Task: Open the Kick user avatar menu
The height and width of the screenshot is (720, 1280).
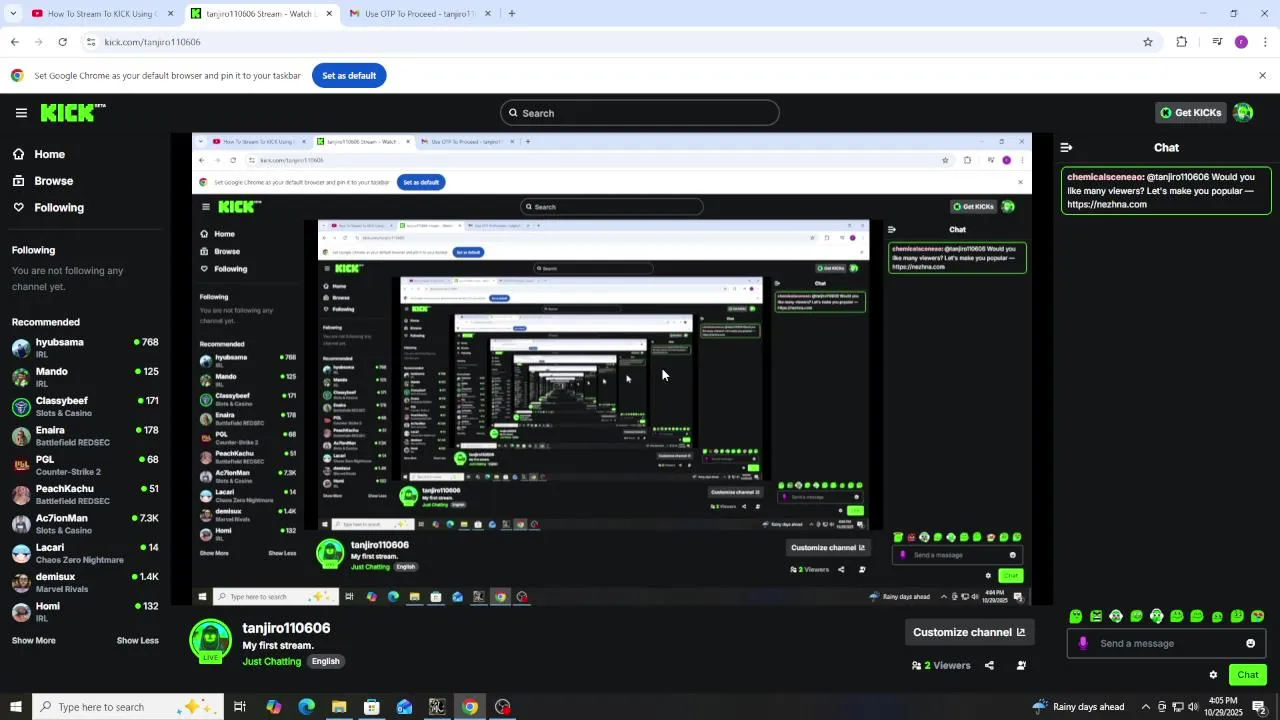Action: point(1243,113)
